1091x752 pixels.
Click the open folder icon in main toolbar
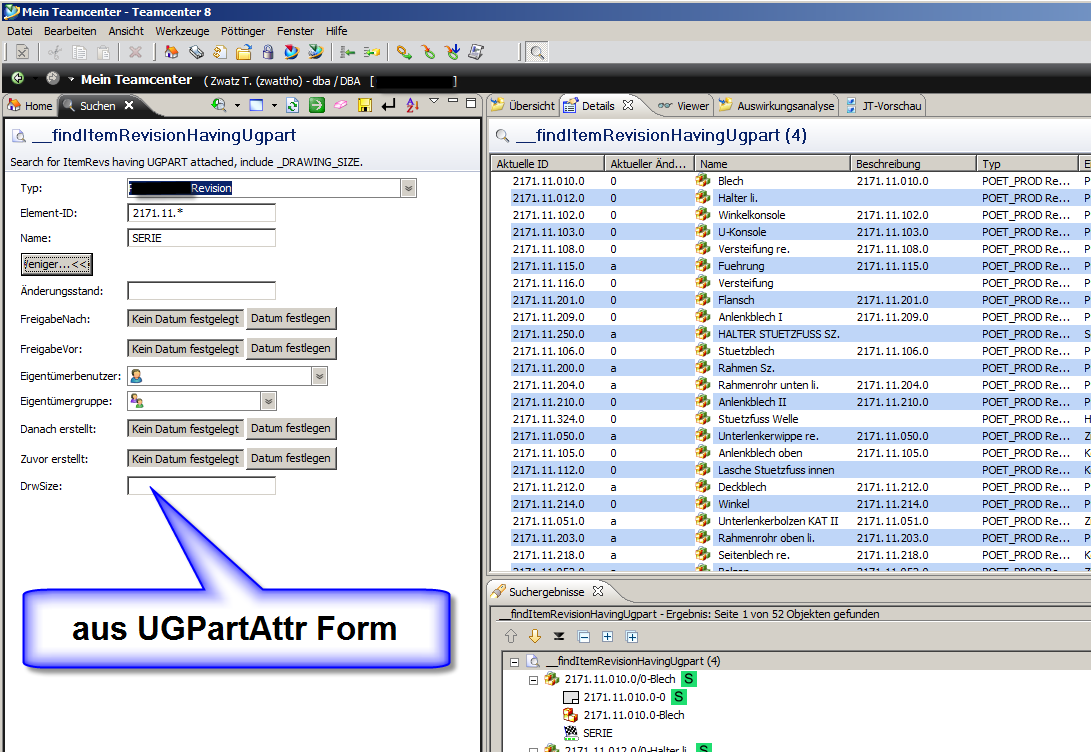[244, 52]
